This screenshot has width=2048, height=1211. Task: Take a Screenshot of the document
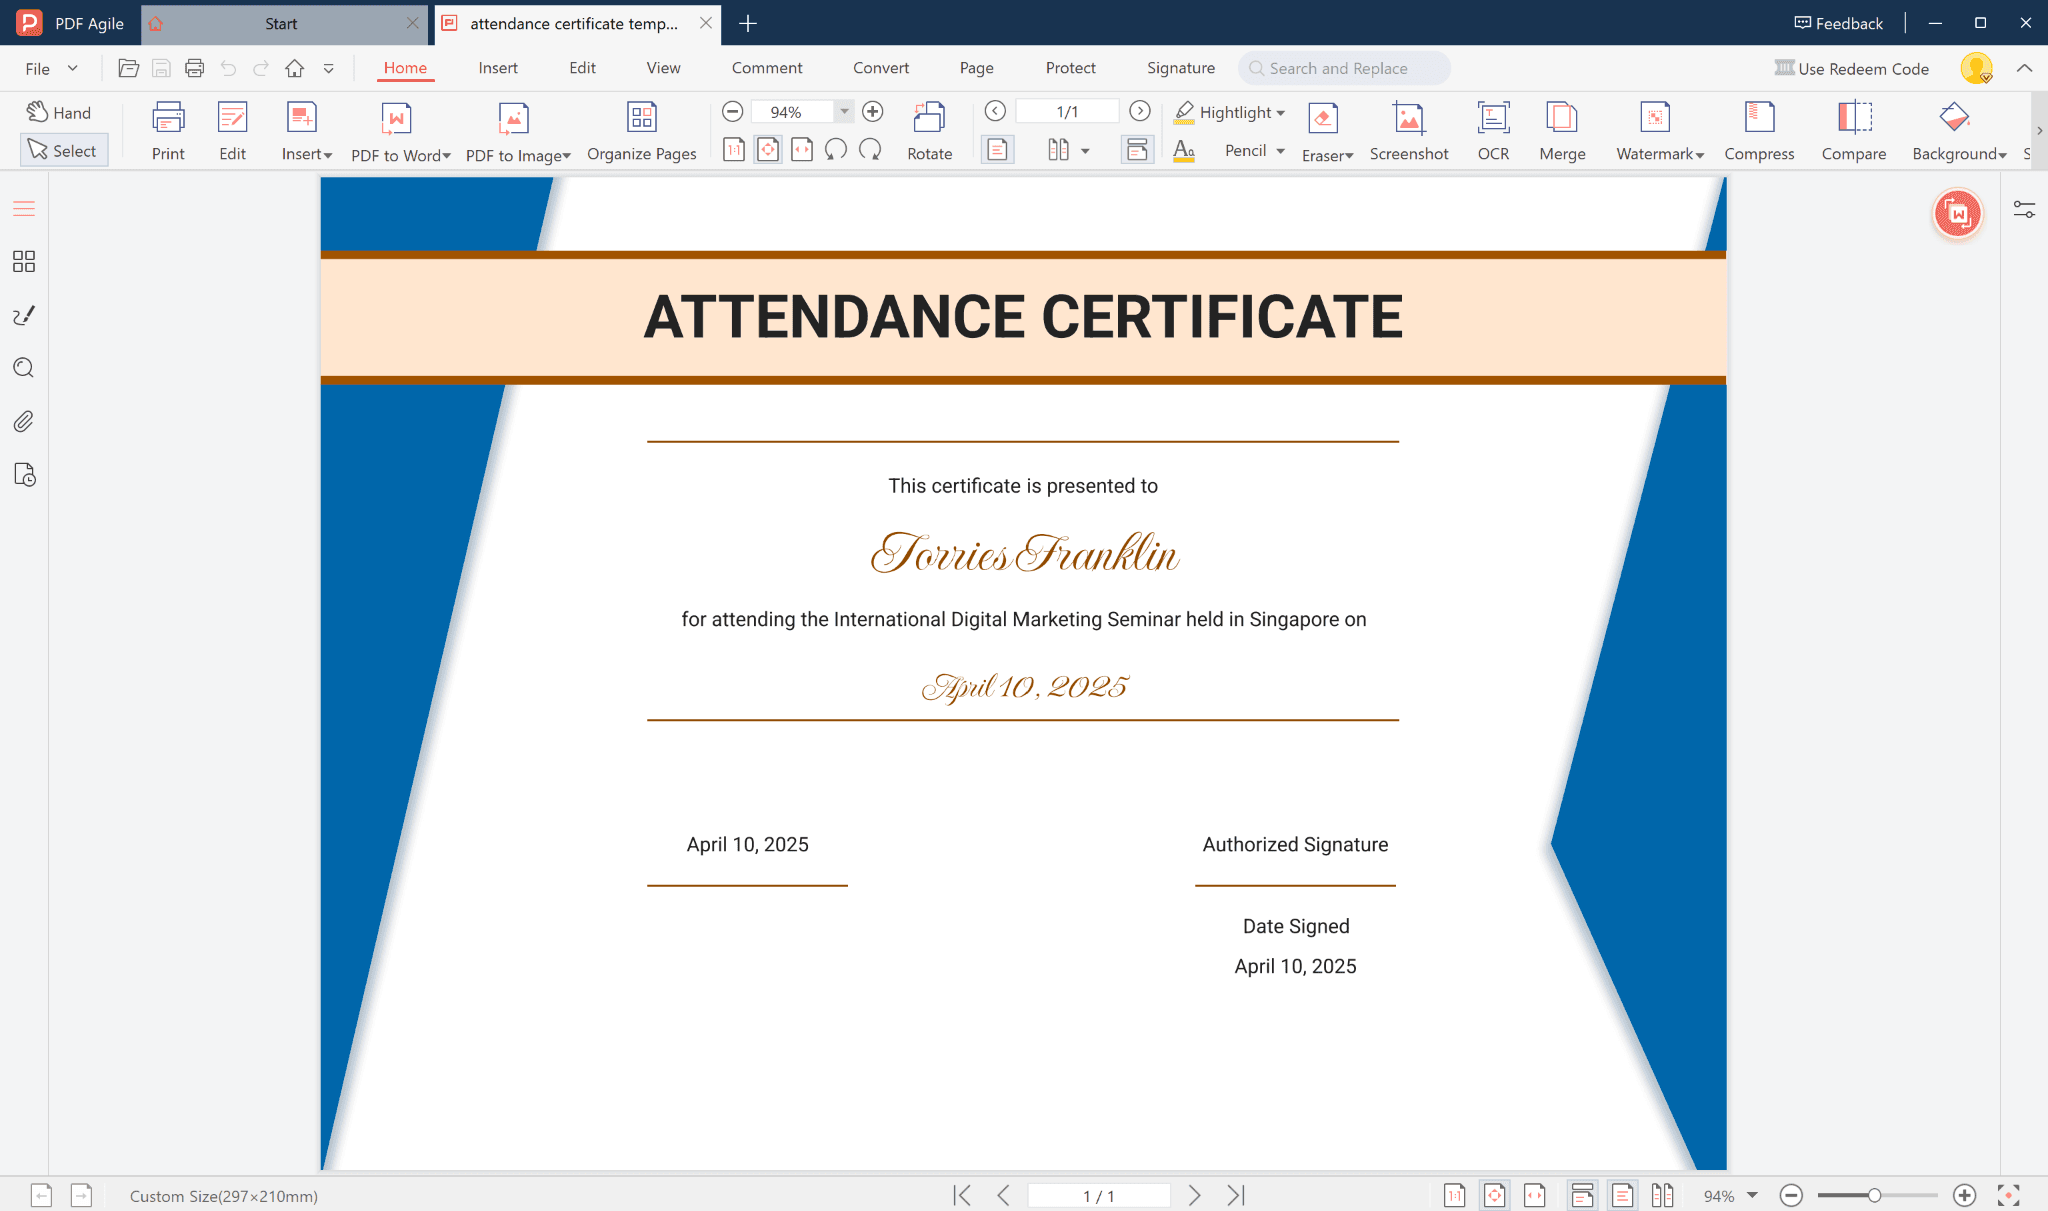pyautogui.click(x=1409, y=128)
